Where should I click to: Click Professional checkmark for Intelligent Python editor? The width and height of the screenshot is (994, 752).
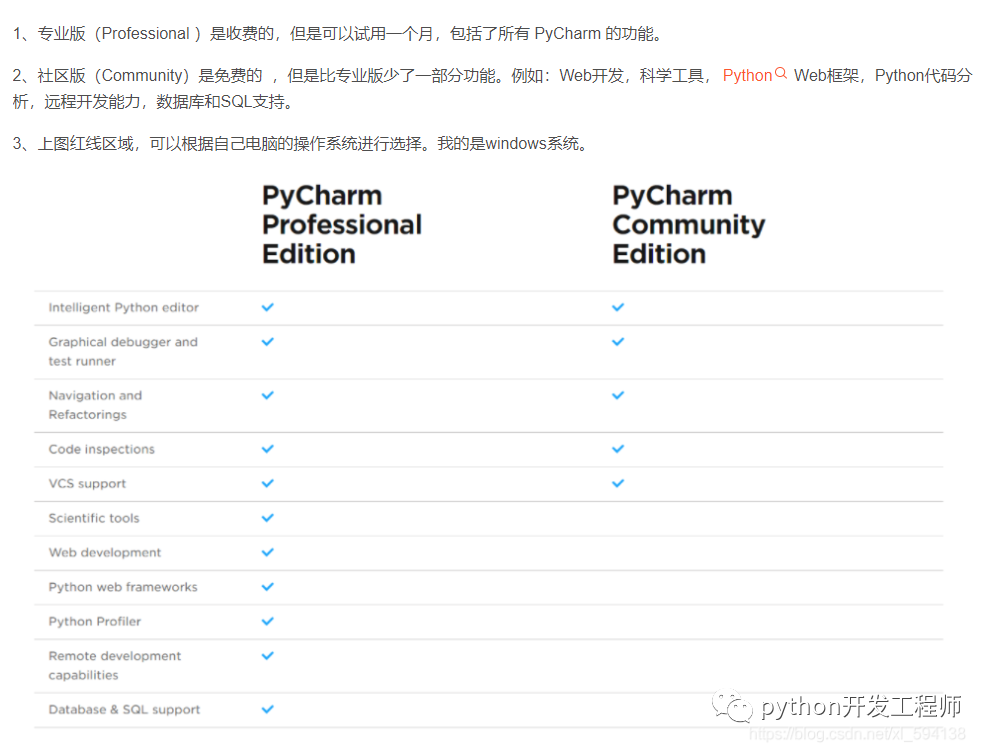pyautogui.click(x=268, y=307)
